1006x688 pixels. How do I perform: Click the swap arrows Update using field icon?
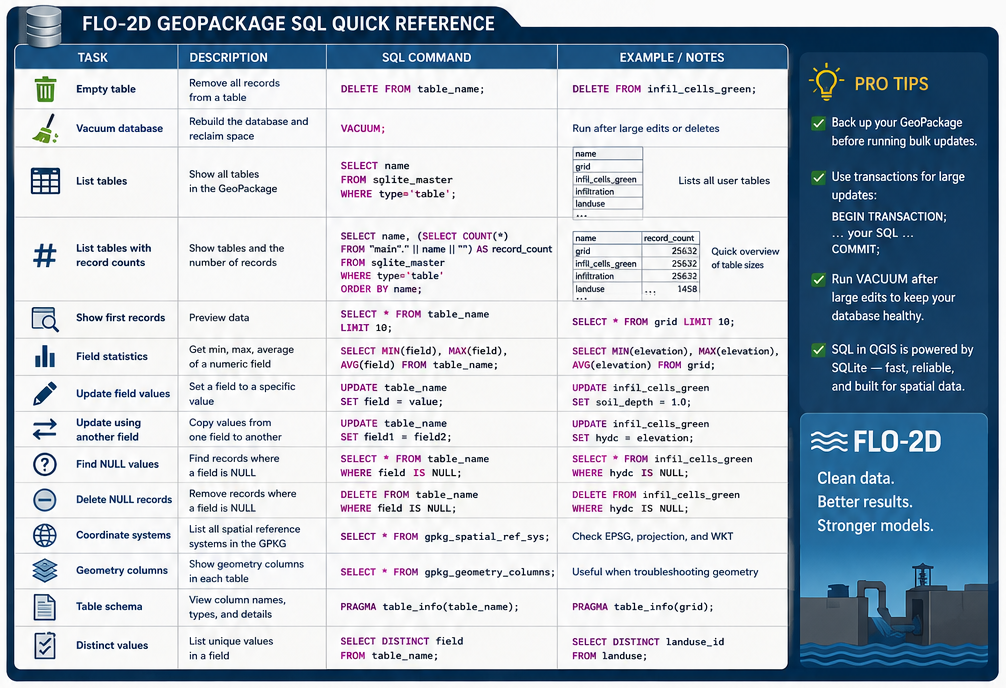point(45,429)
